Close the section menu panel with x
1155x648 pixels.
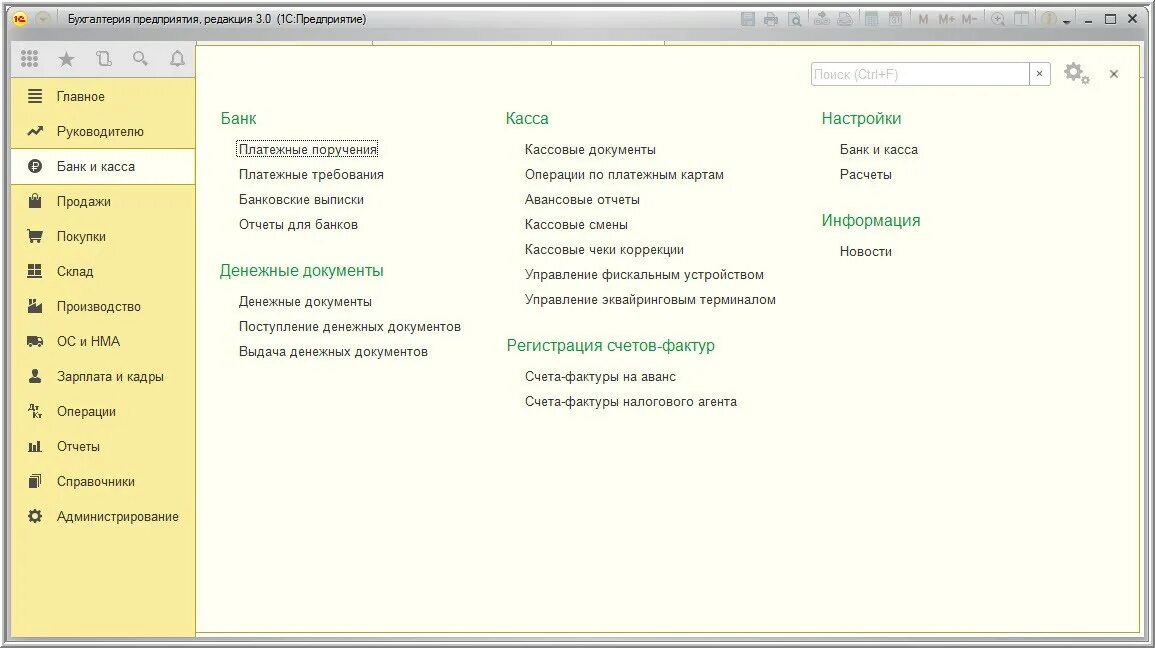pos(1114,74)
